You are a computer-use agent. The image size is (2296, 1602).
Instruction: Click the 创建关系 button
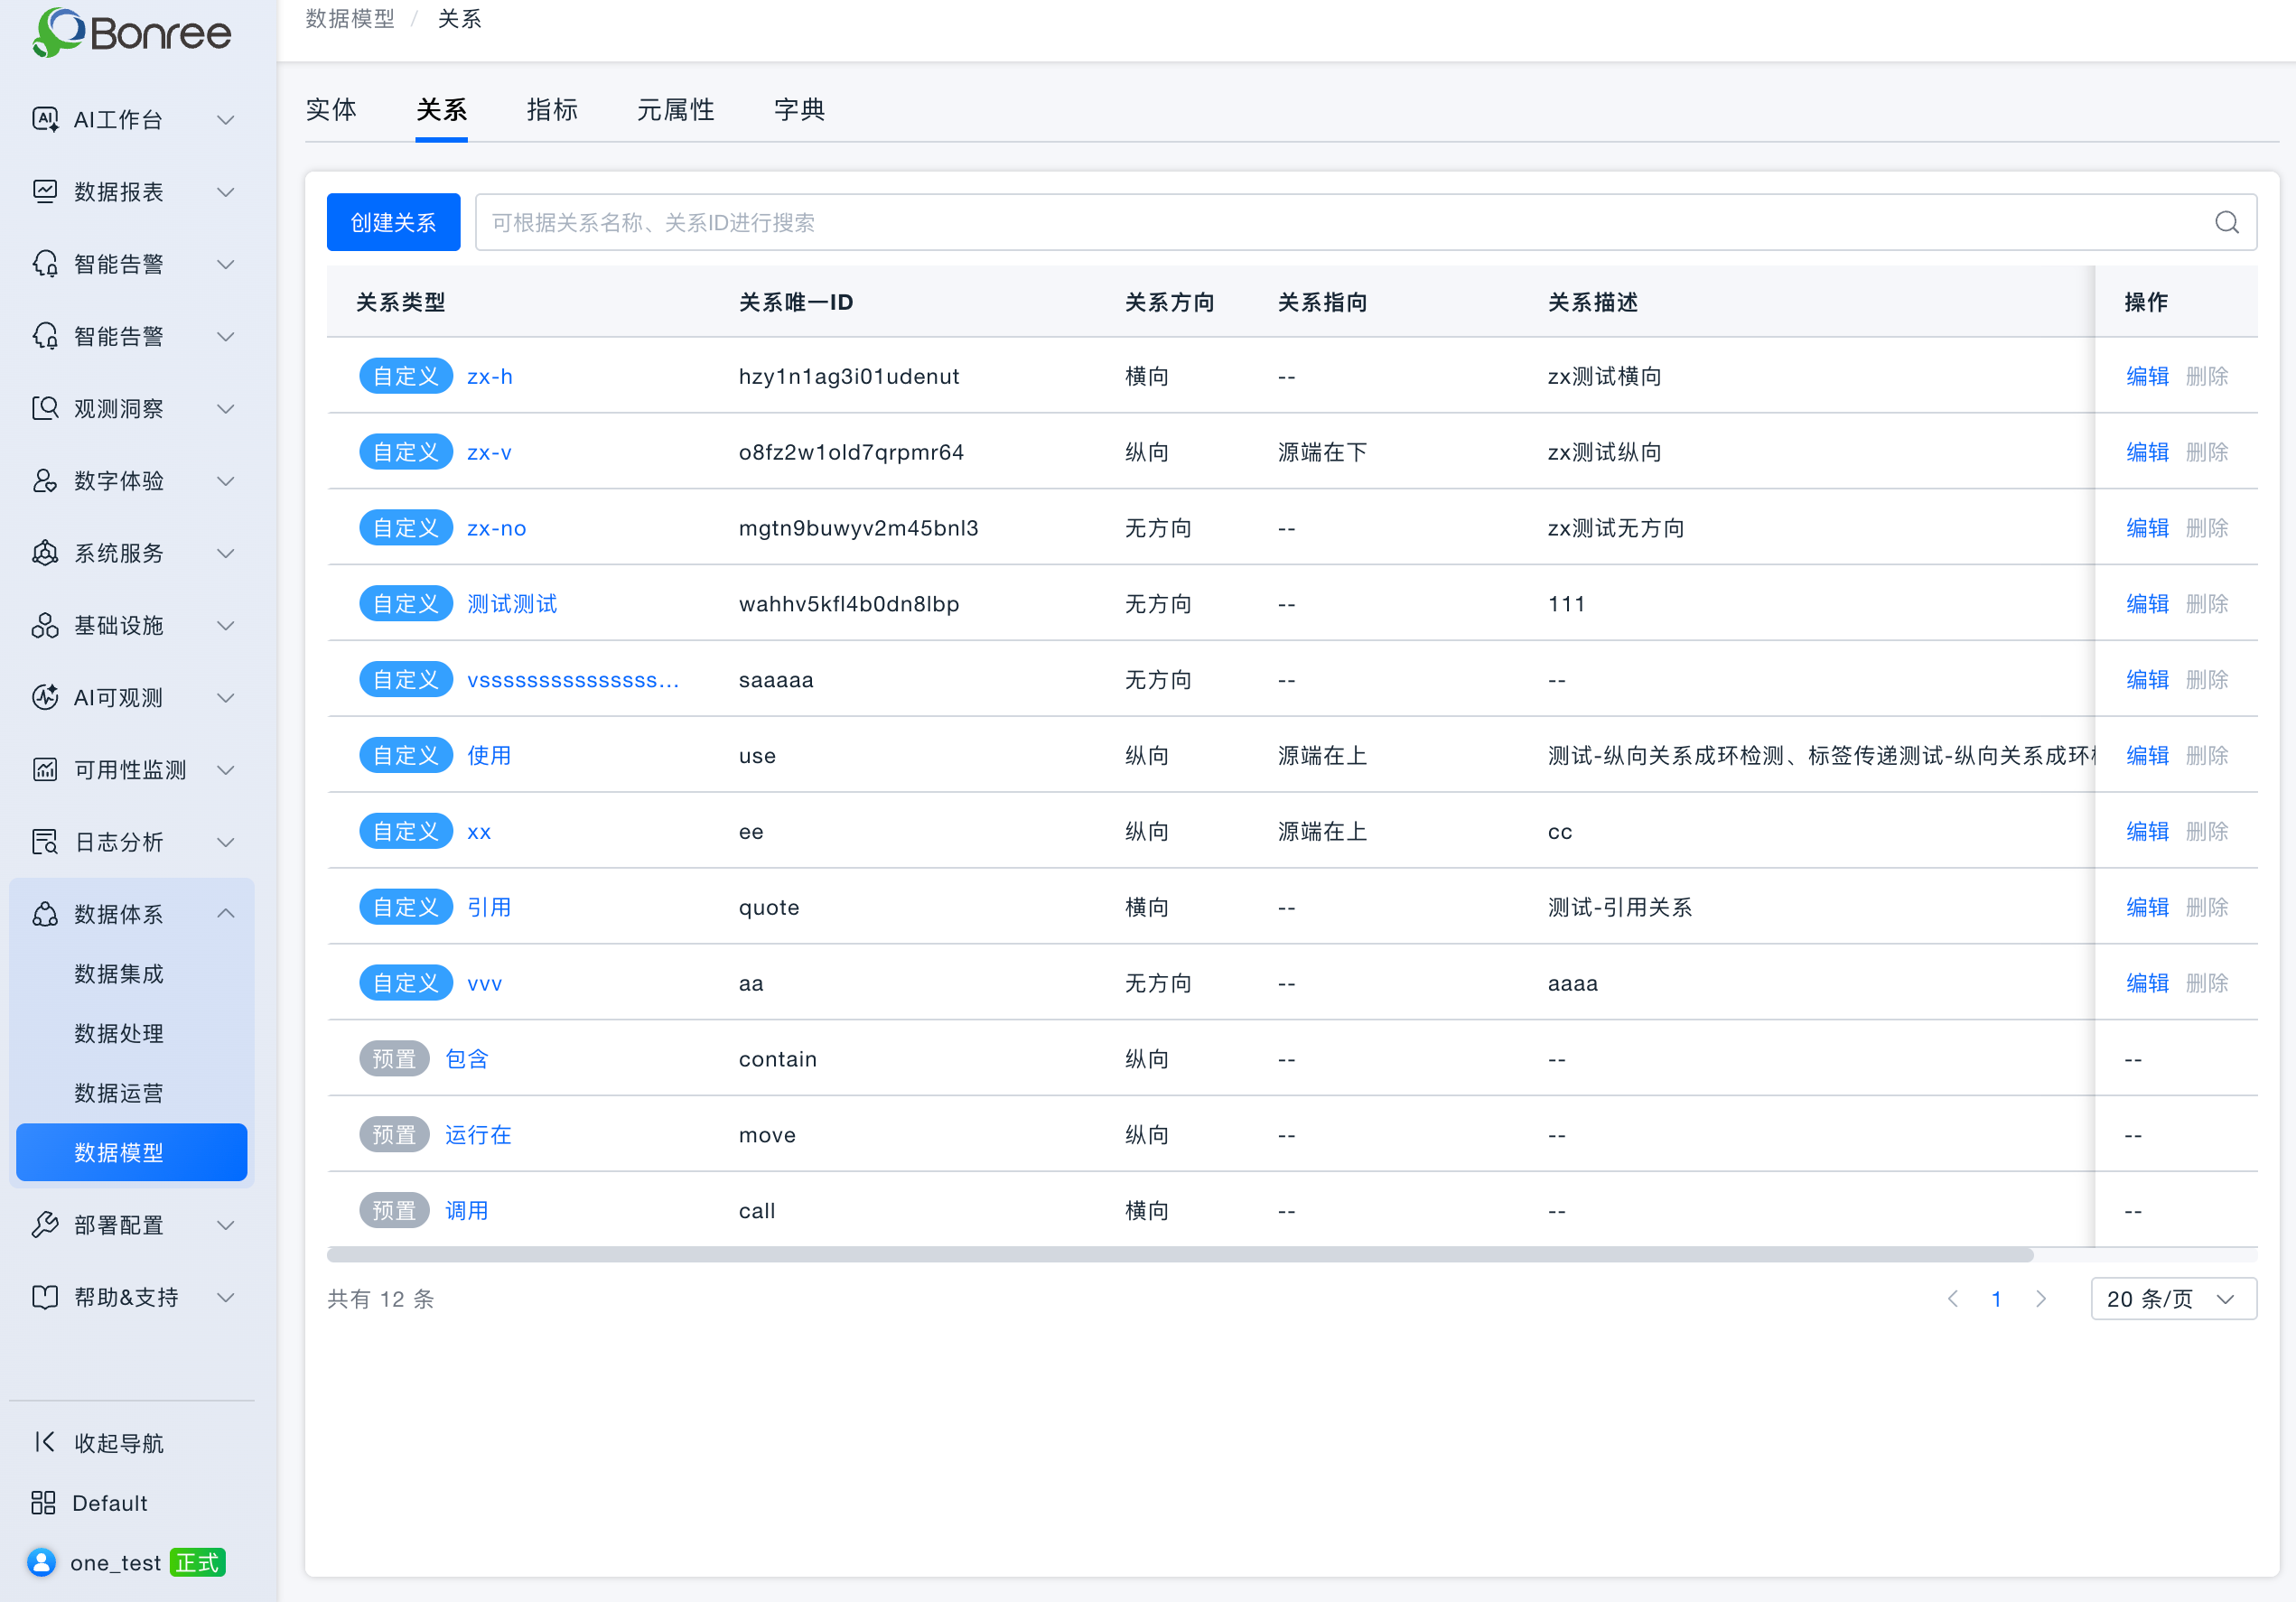coord(393,222)
